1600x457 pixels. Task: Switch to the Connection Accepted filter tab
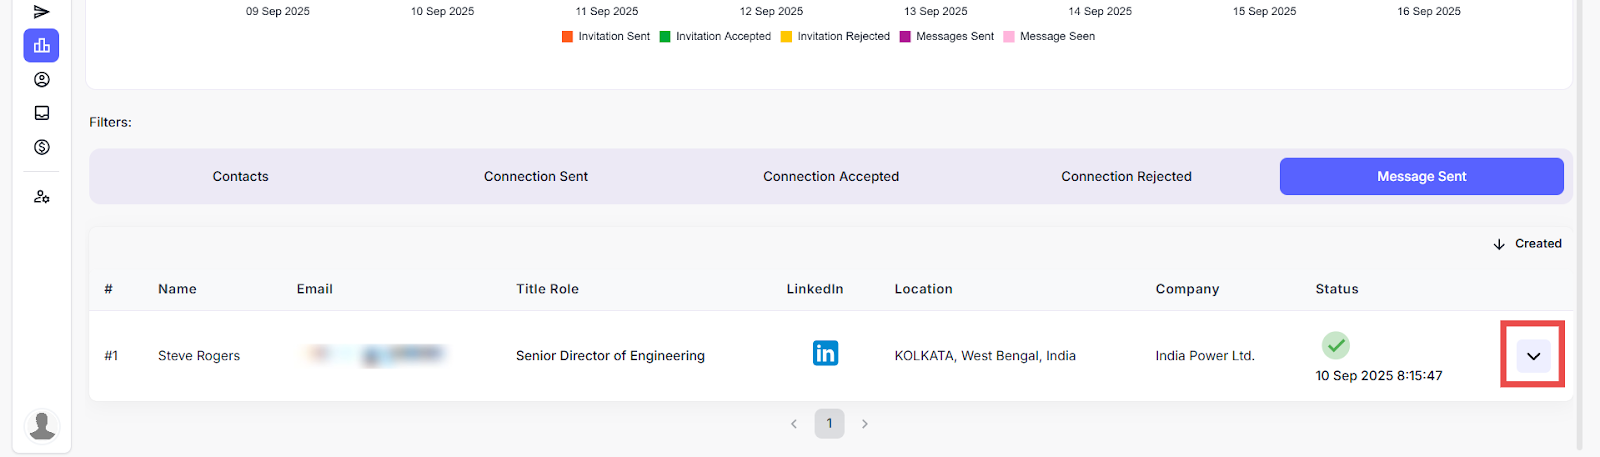tap(831, 177)
